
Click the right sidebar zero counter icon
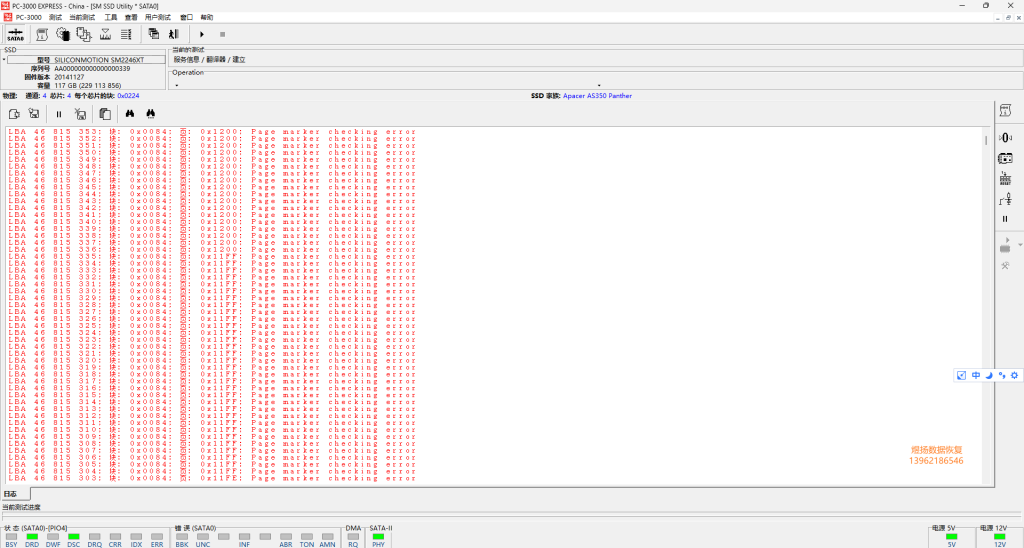[1005, 137]
